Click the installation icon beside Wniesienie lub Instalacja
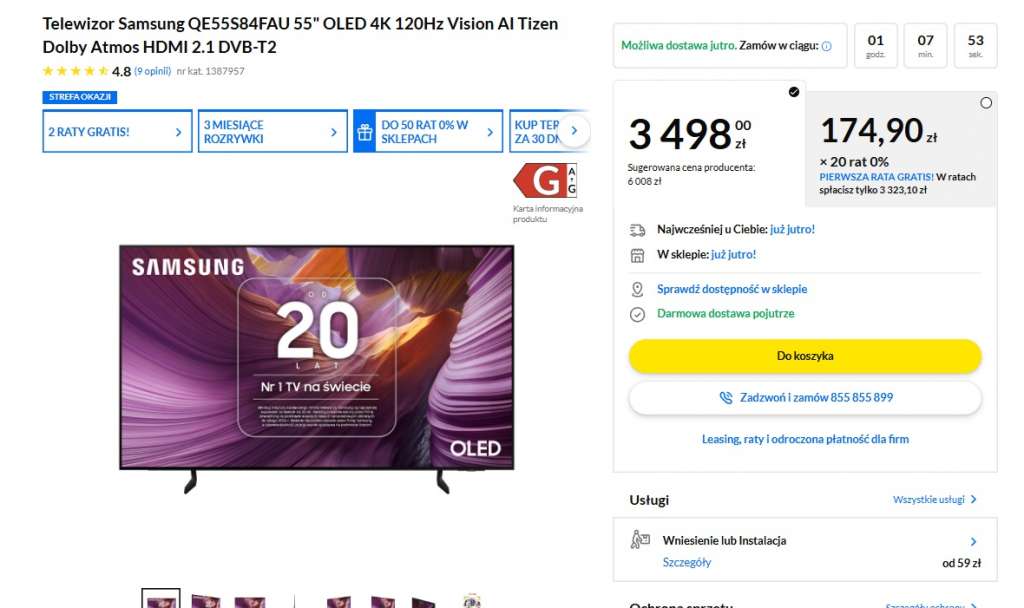Screen dimensions: 1024x608 click(640, 539)
